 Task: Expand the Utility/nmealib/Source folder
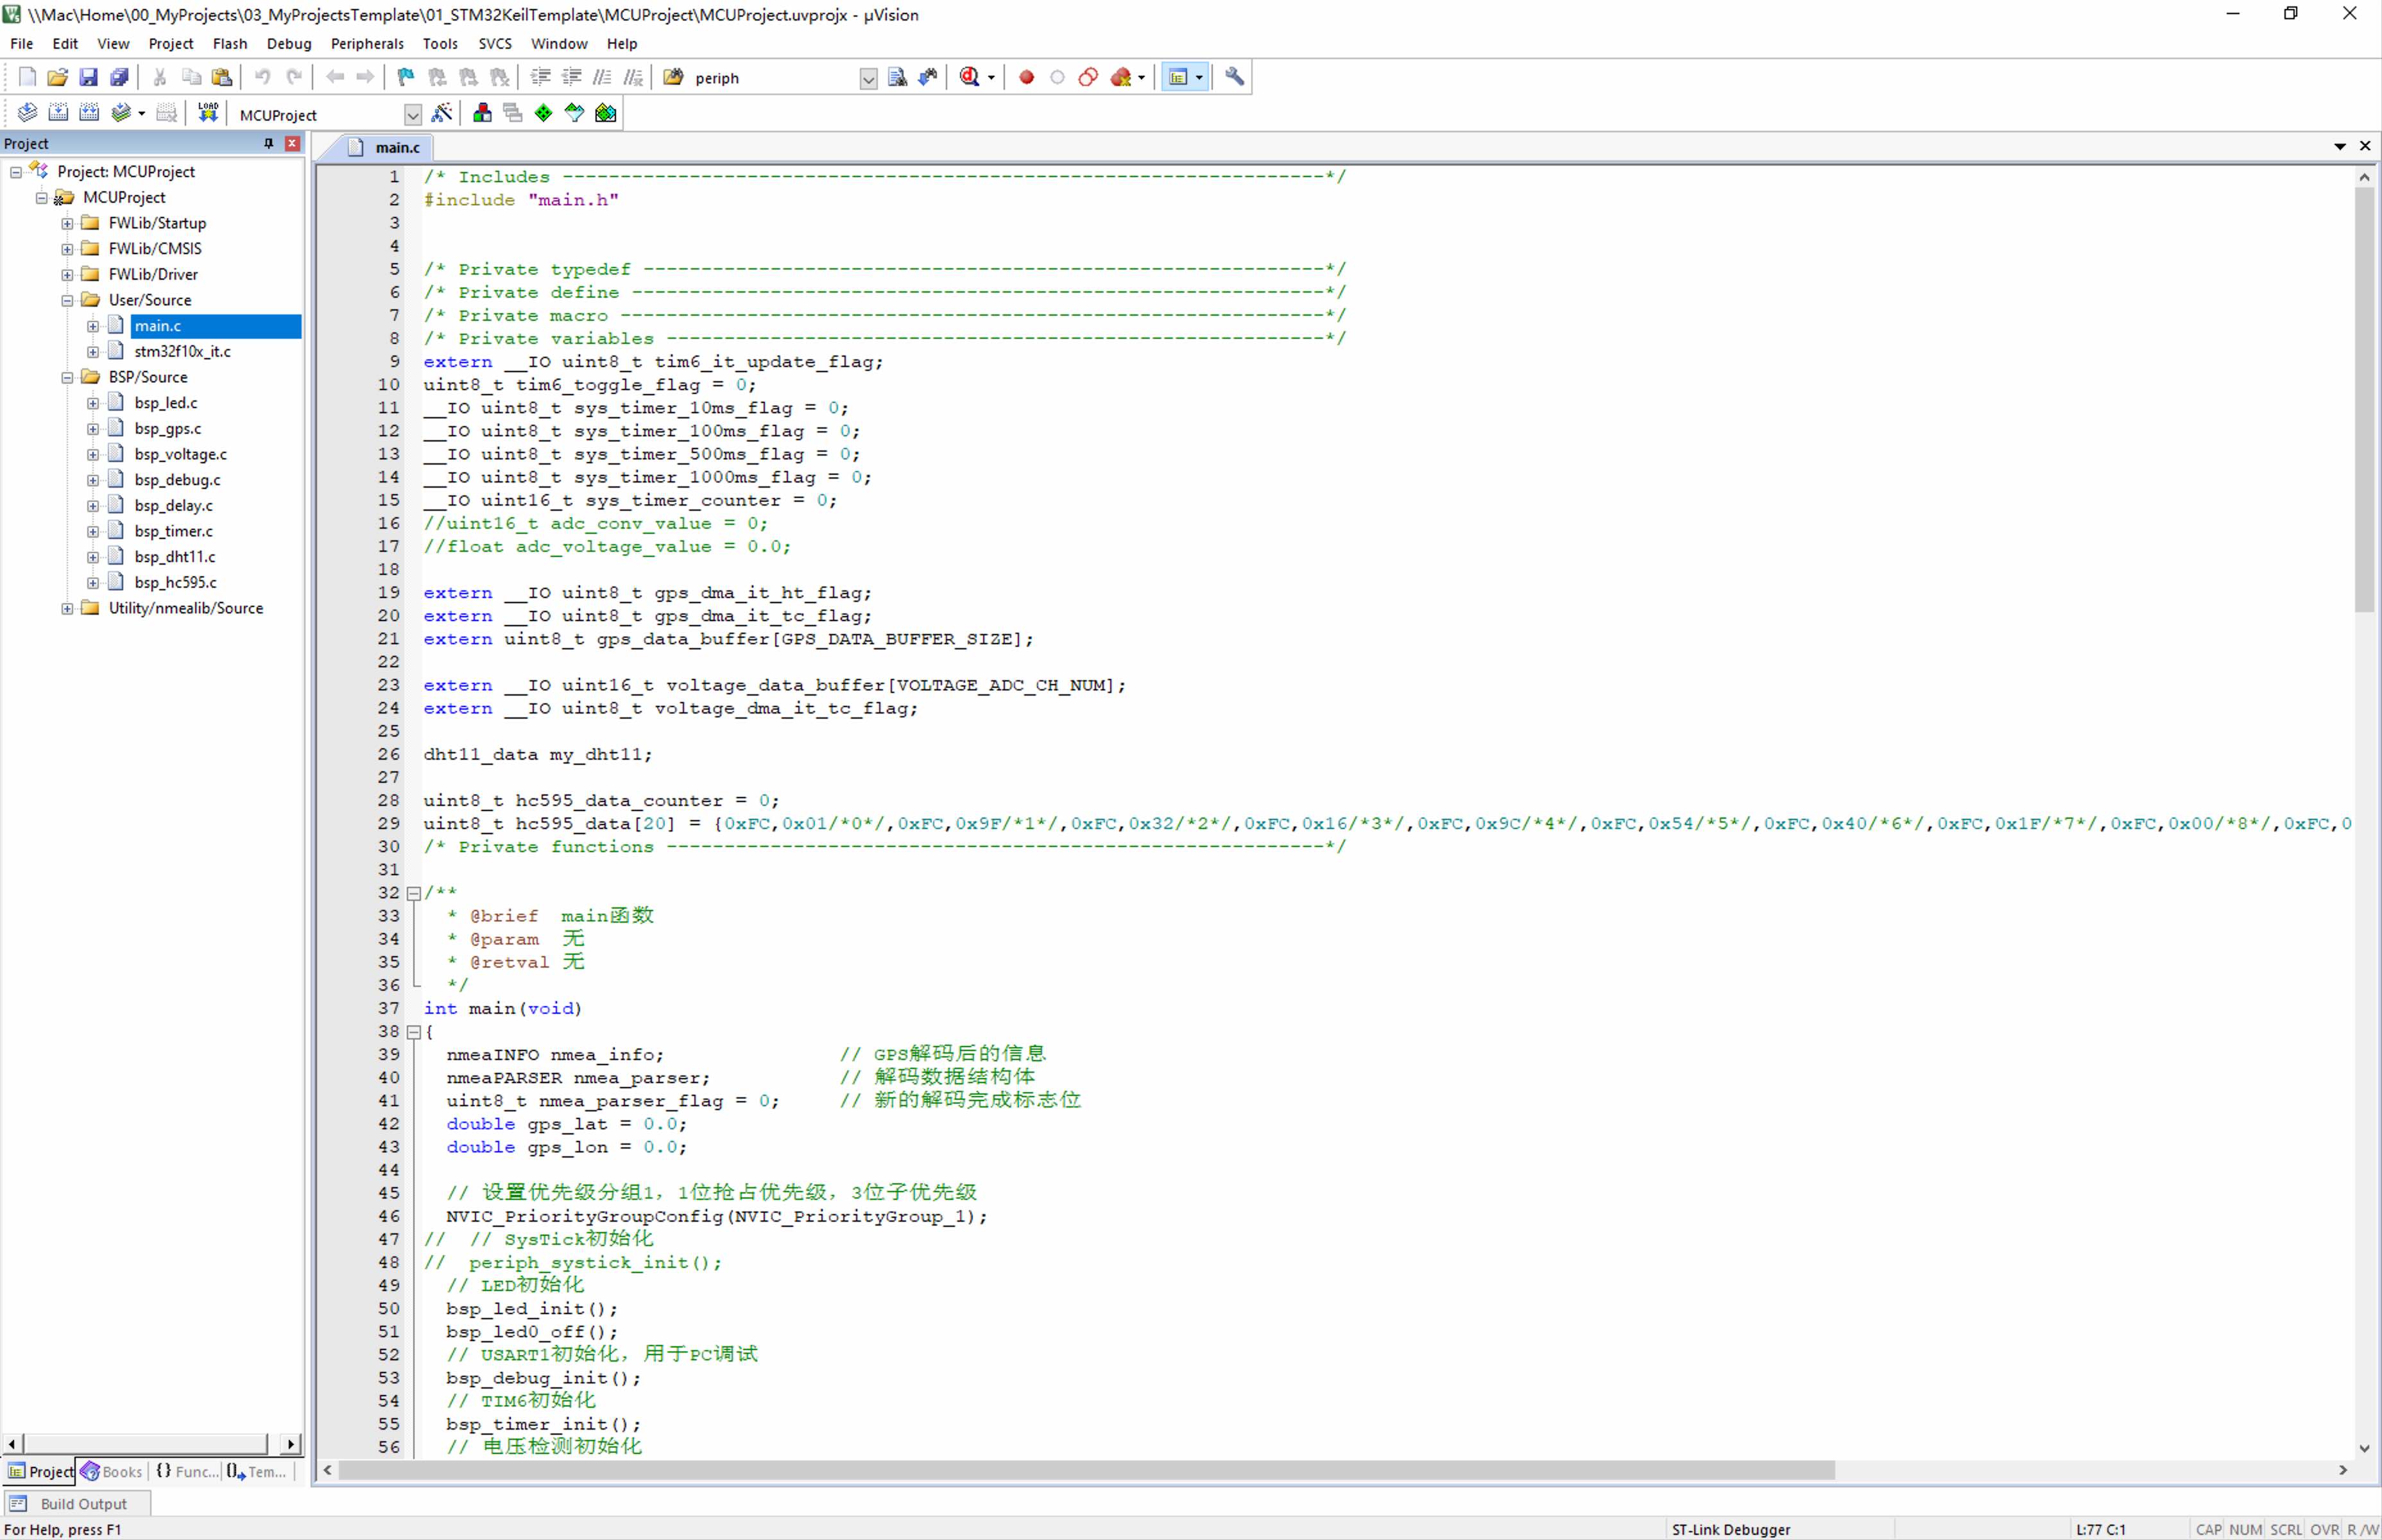pos(67,608)
